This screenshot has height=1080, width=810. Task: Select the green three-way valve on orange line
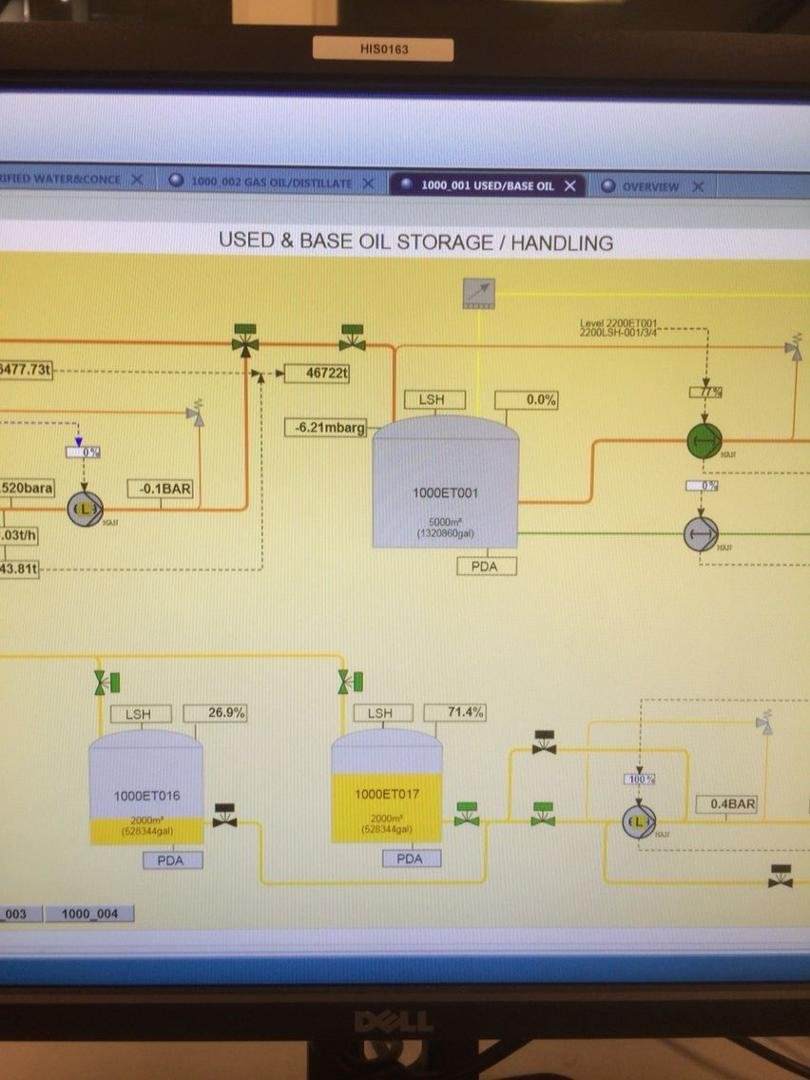point(245,340)
